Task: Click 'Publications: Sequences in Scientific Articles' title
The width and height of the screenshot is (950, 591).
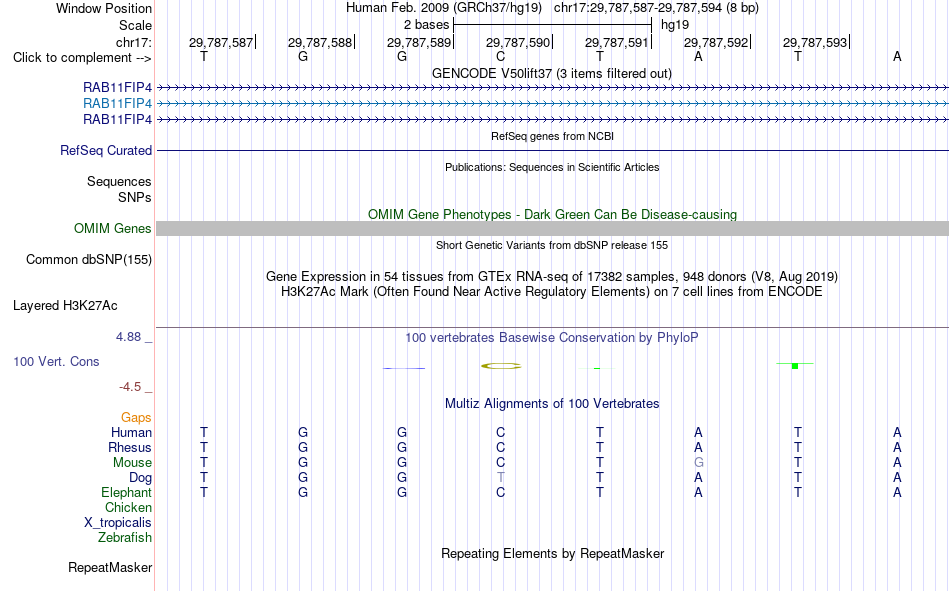Action: click(x=552, y=167)
